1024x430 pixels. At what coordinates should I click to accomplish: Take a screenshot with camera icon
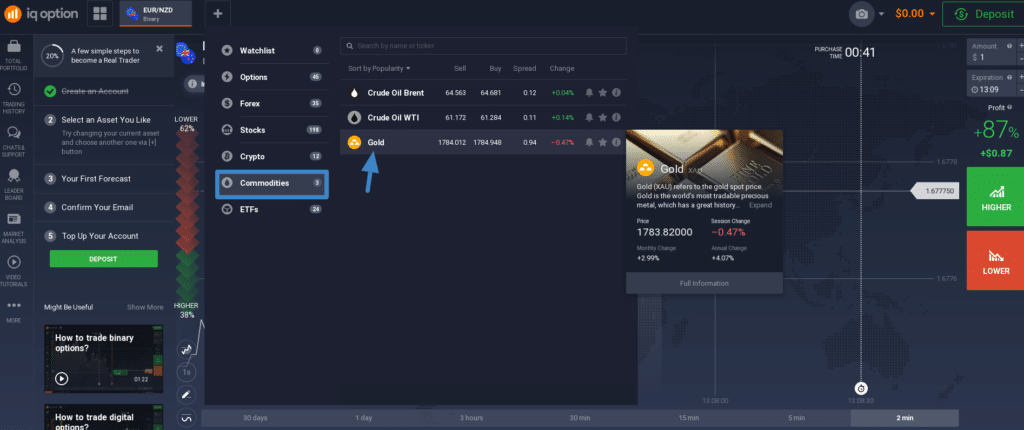(x=861, y=14)
